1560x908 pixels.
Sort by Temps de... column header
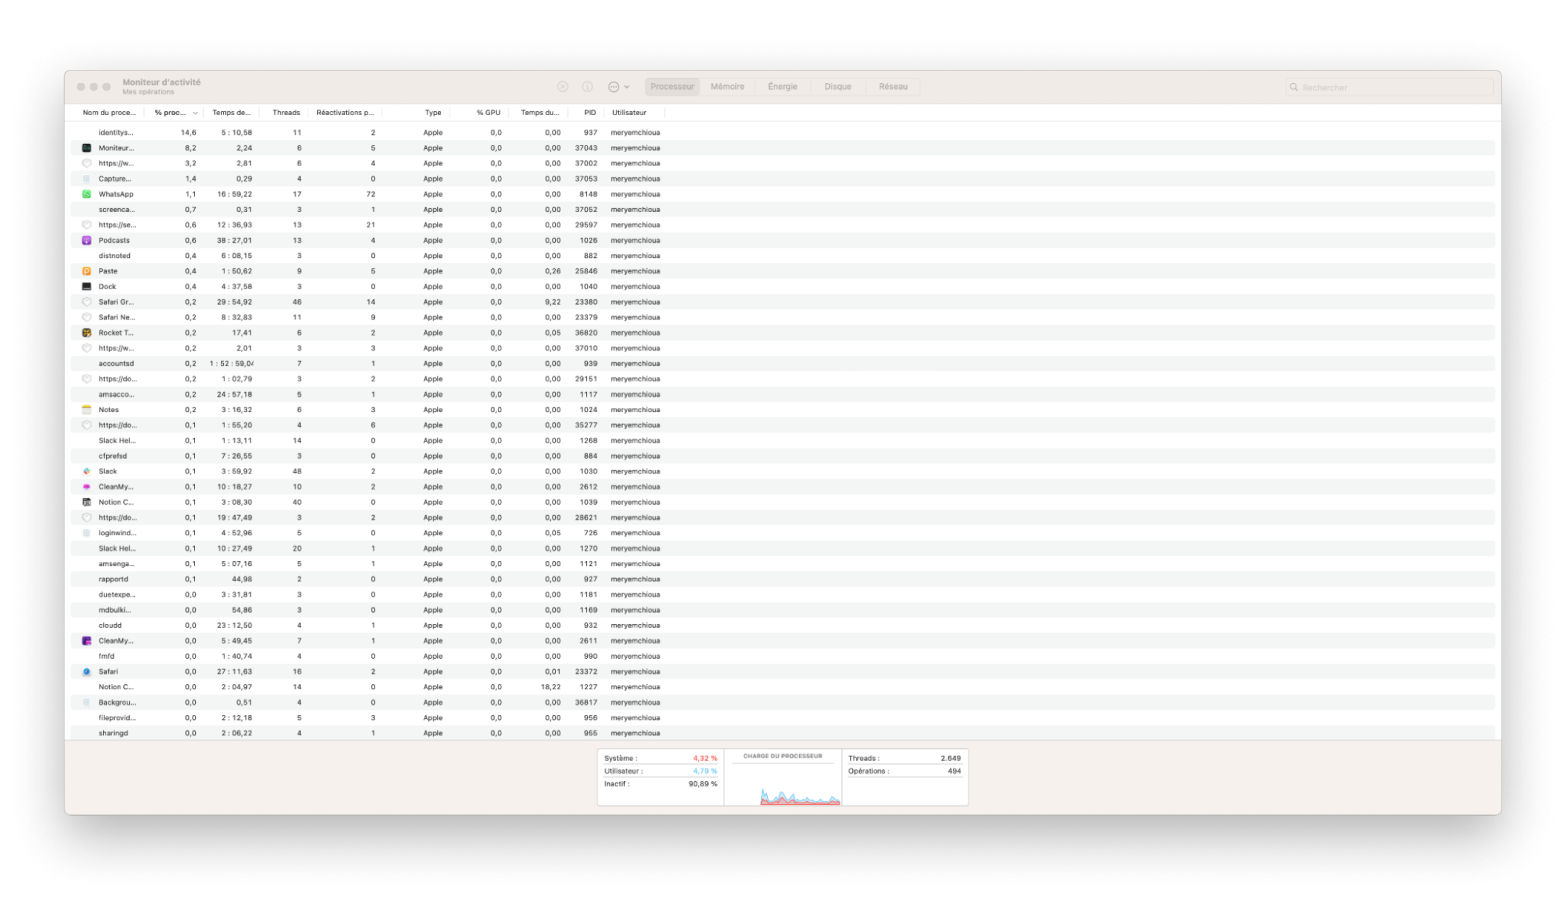tap(231, 113)
